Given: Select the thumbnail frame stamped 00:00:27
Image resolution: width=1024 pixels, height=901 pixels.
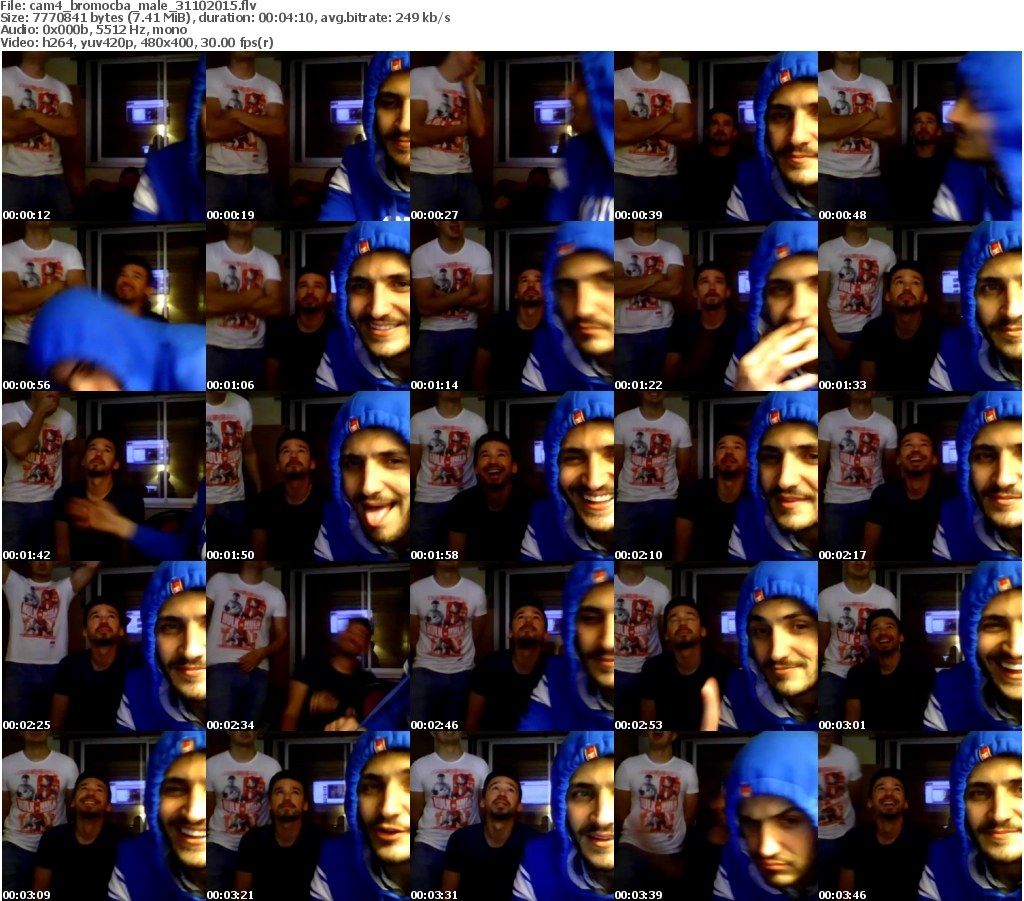Looking at the screenshot, I should click(x=512, y=136).
